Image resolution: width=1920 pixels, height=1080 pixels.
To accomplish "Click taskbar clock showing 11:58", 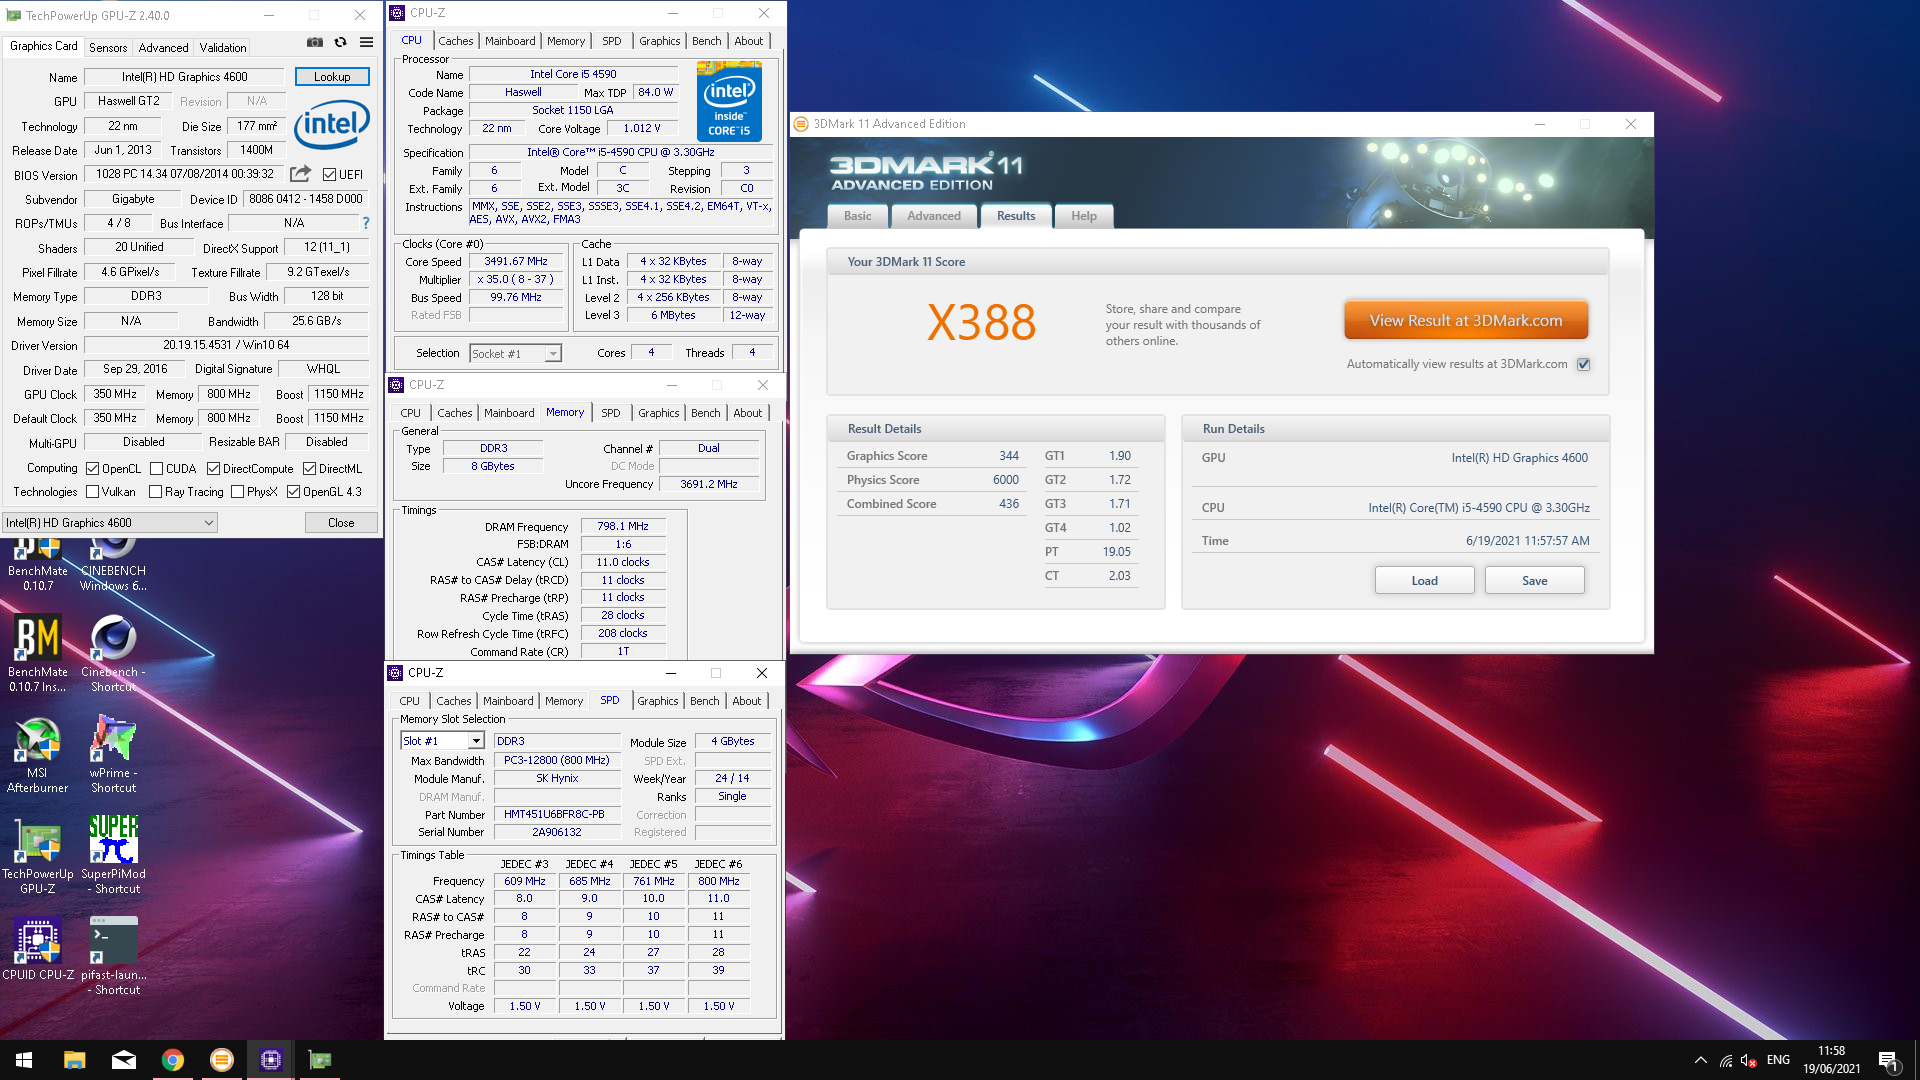I will 1831,1060.
